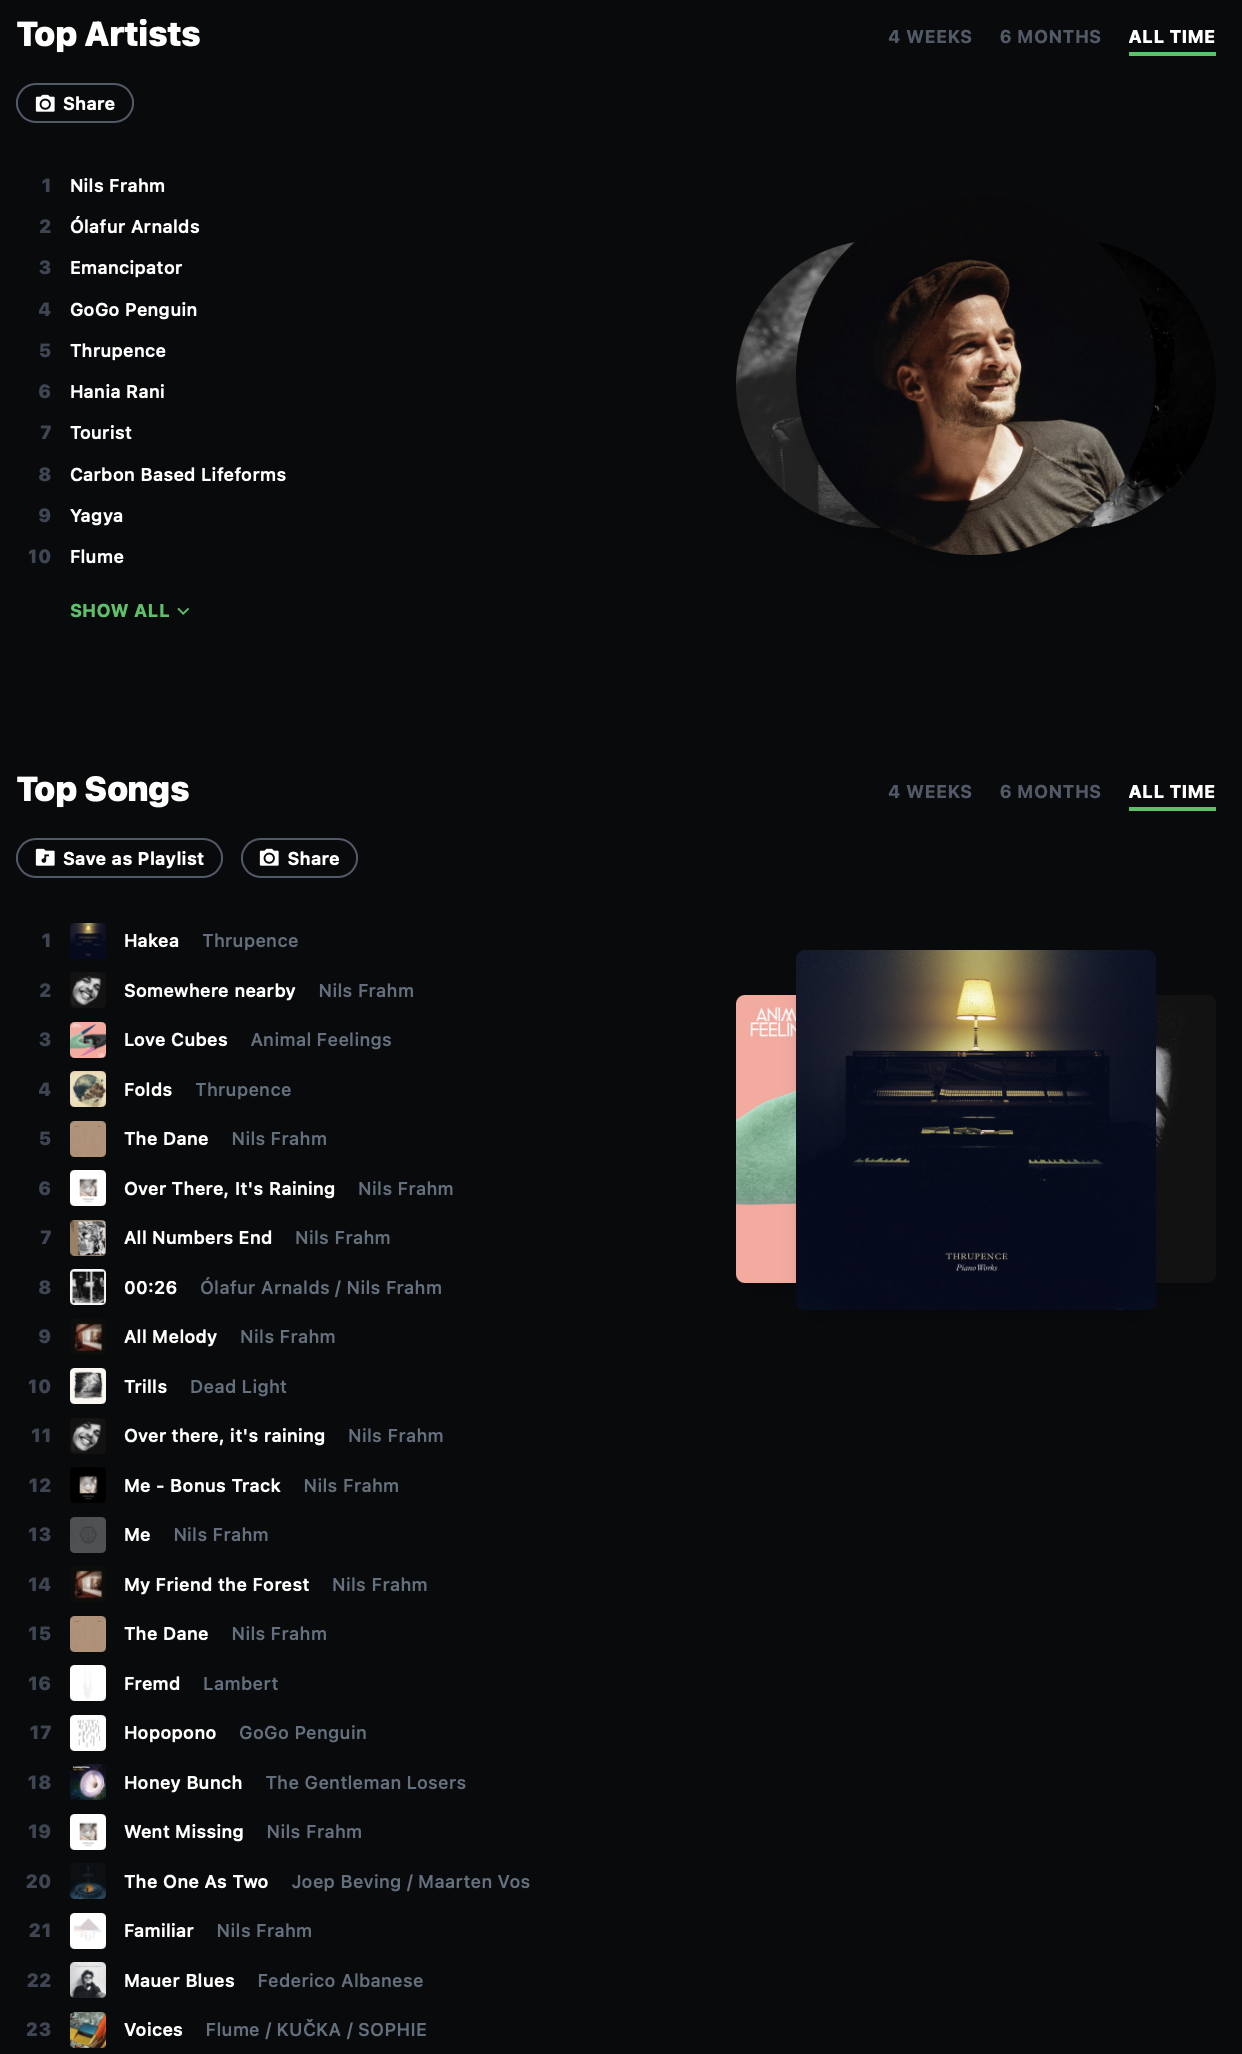1242x2054 pixels.
Task: Click the camera icon in Top Songs Share
Action: 269,858
